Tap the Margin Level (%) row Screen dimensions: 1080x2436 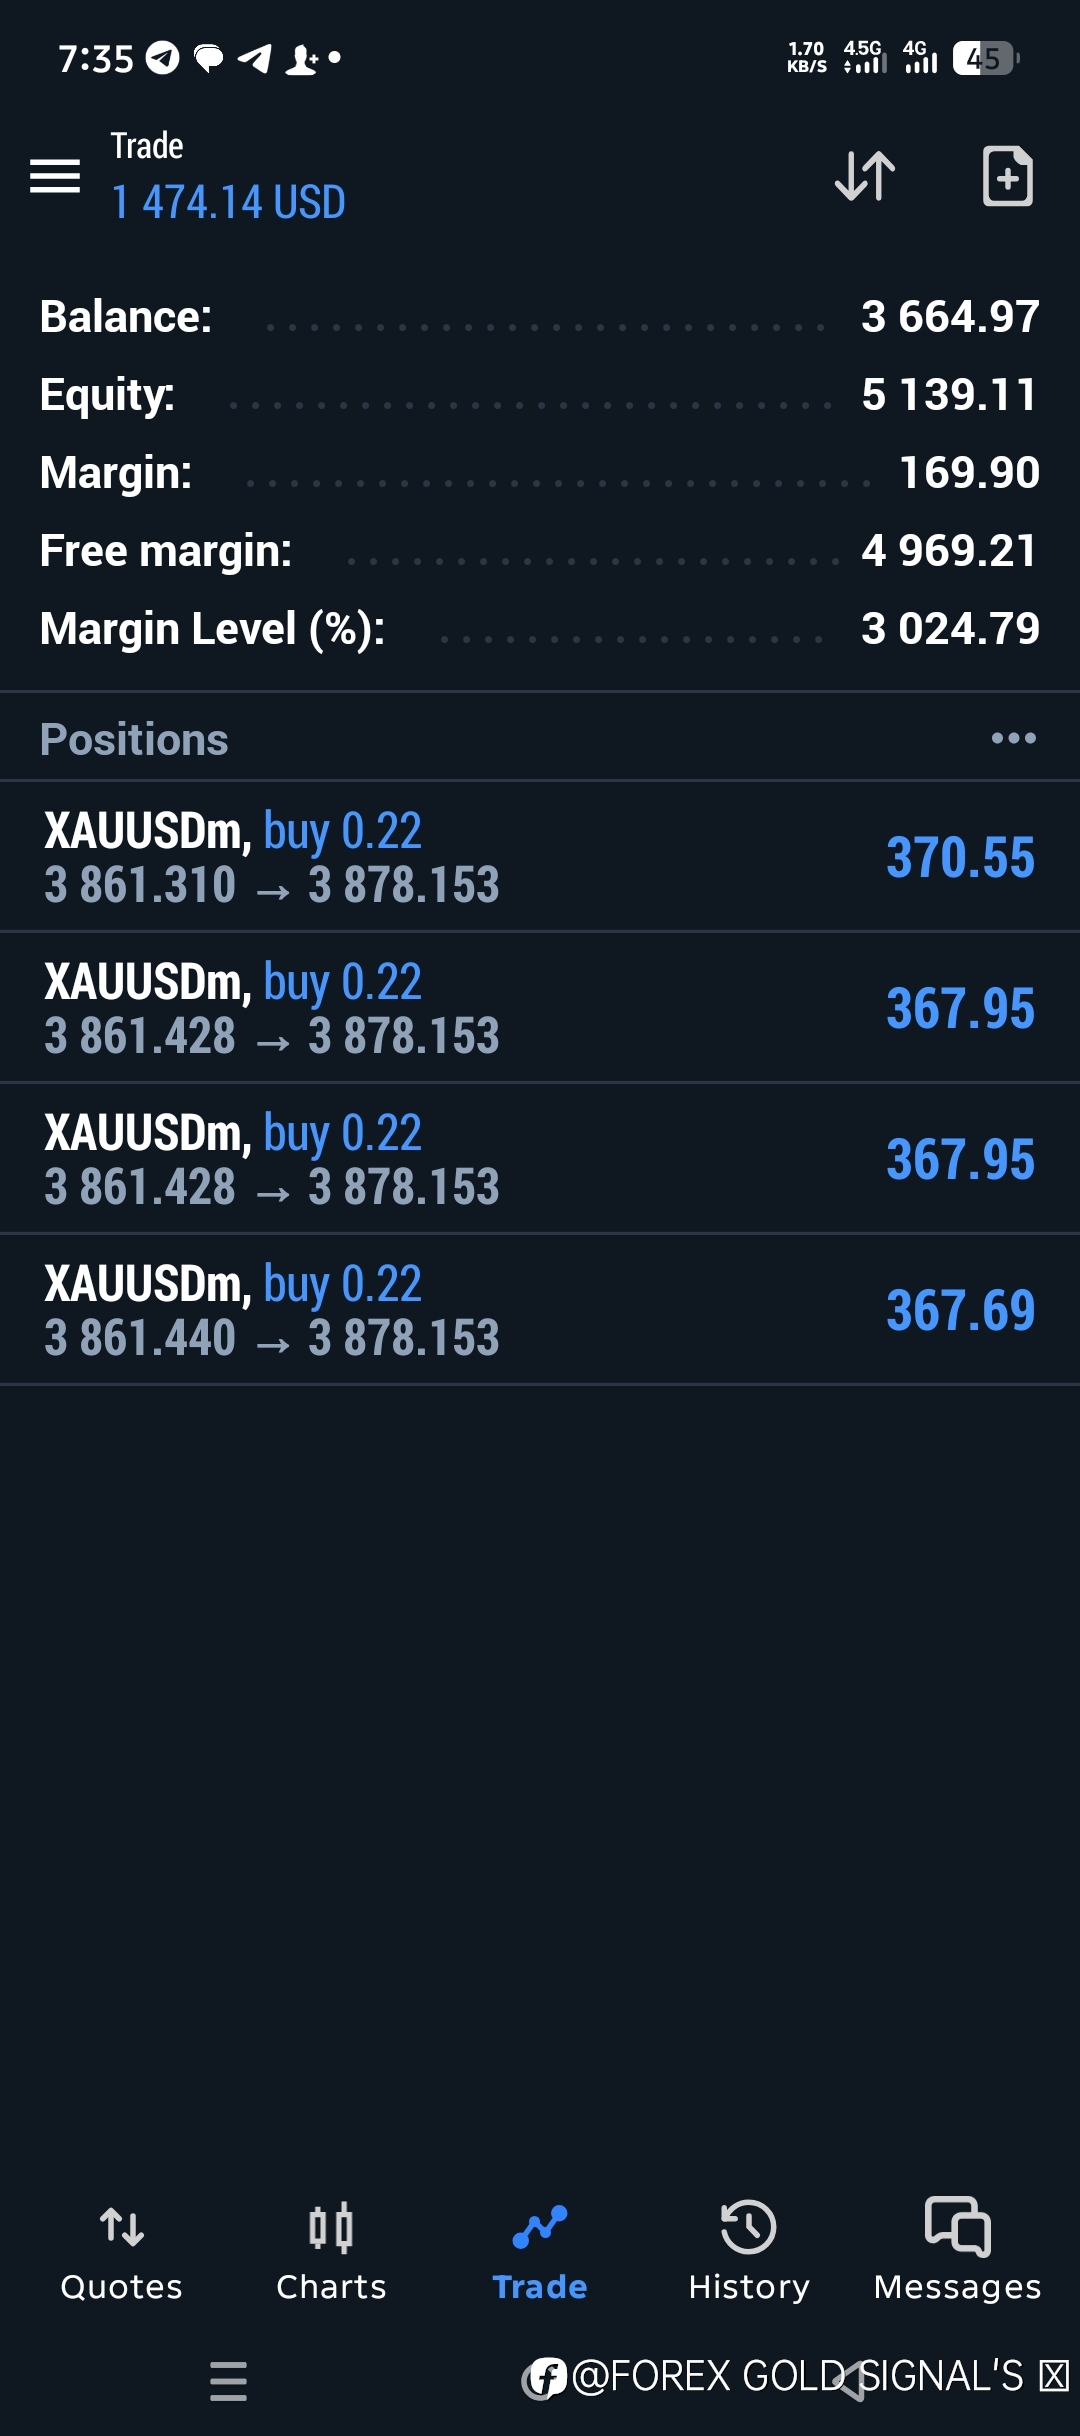tap(540, 629)
